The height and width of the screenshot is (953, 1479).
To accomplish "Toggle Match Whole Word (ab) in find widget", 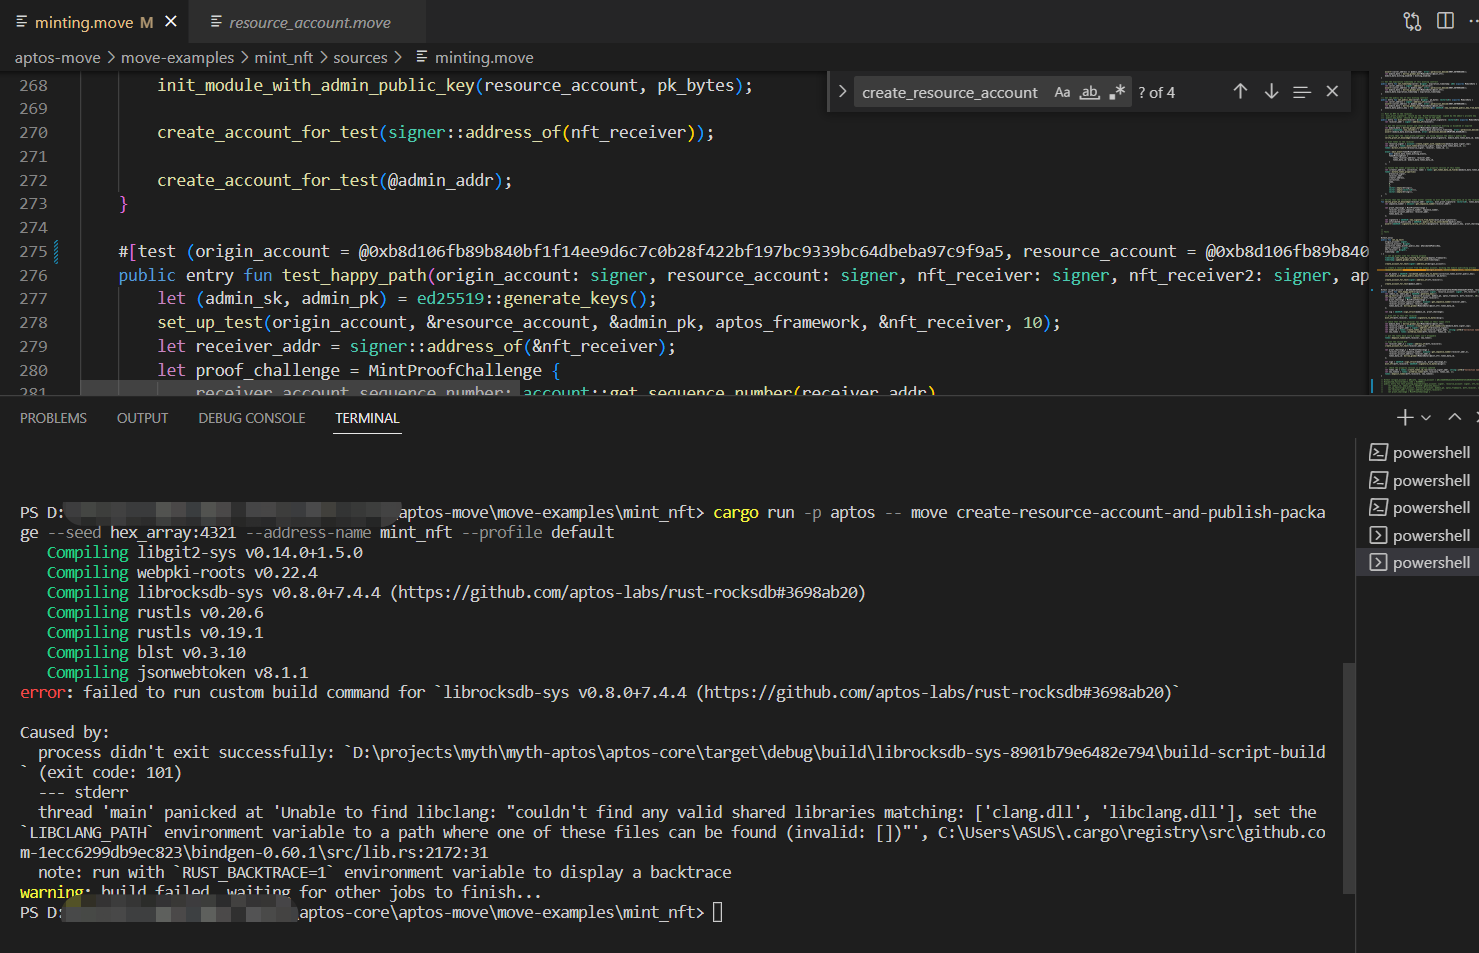I will tap(1090, 92).
